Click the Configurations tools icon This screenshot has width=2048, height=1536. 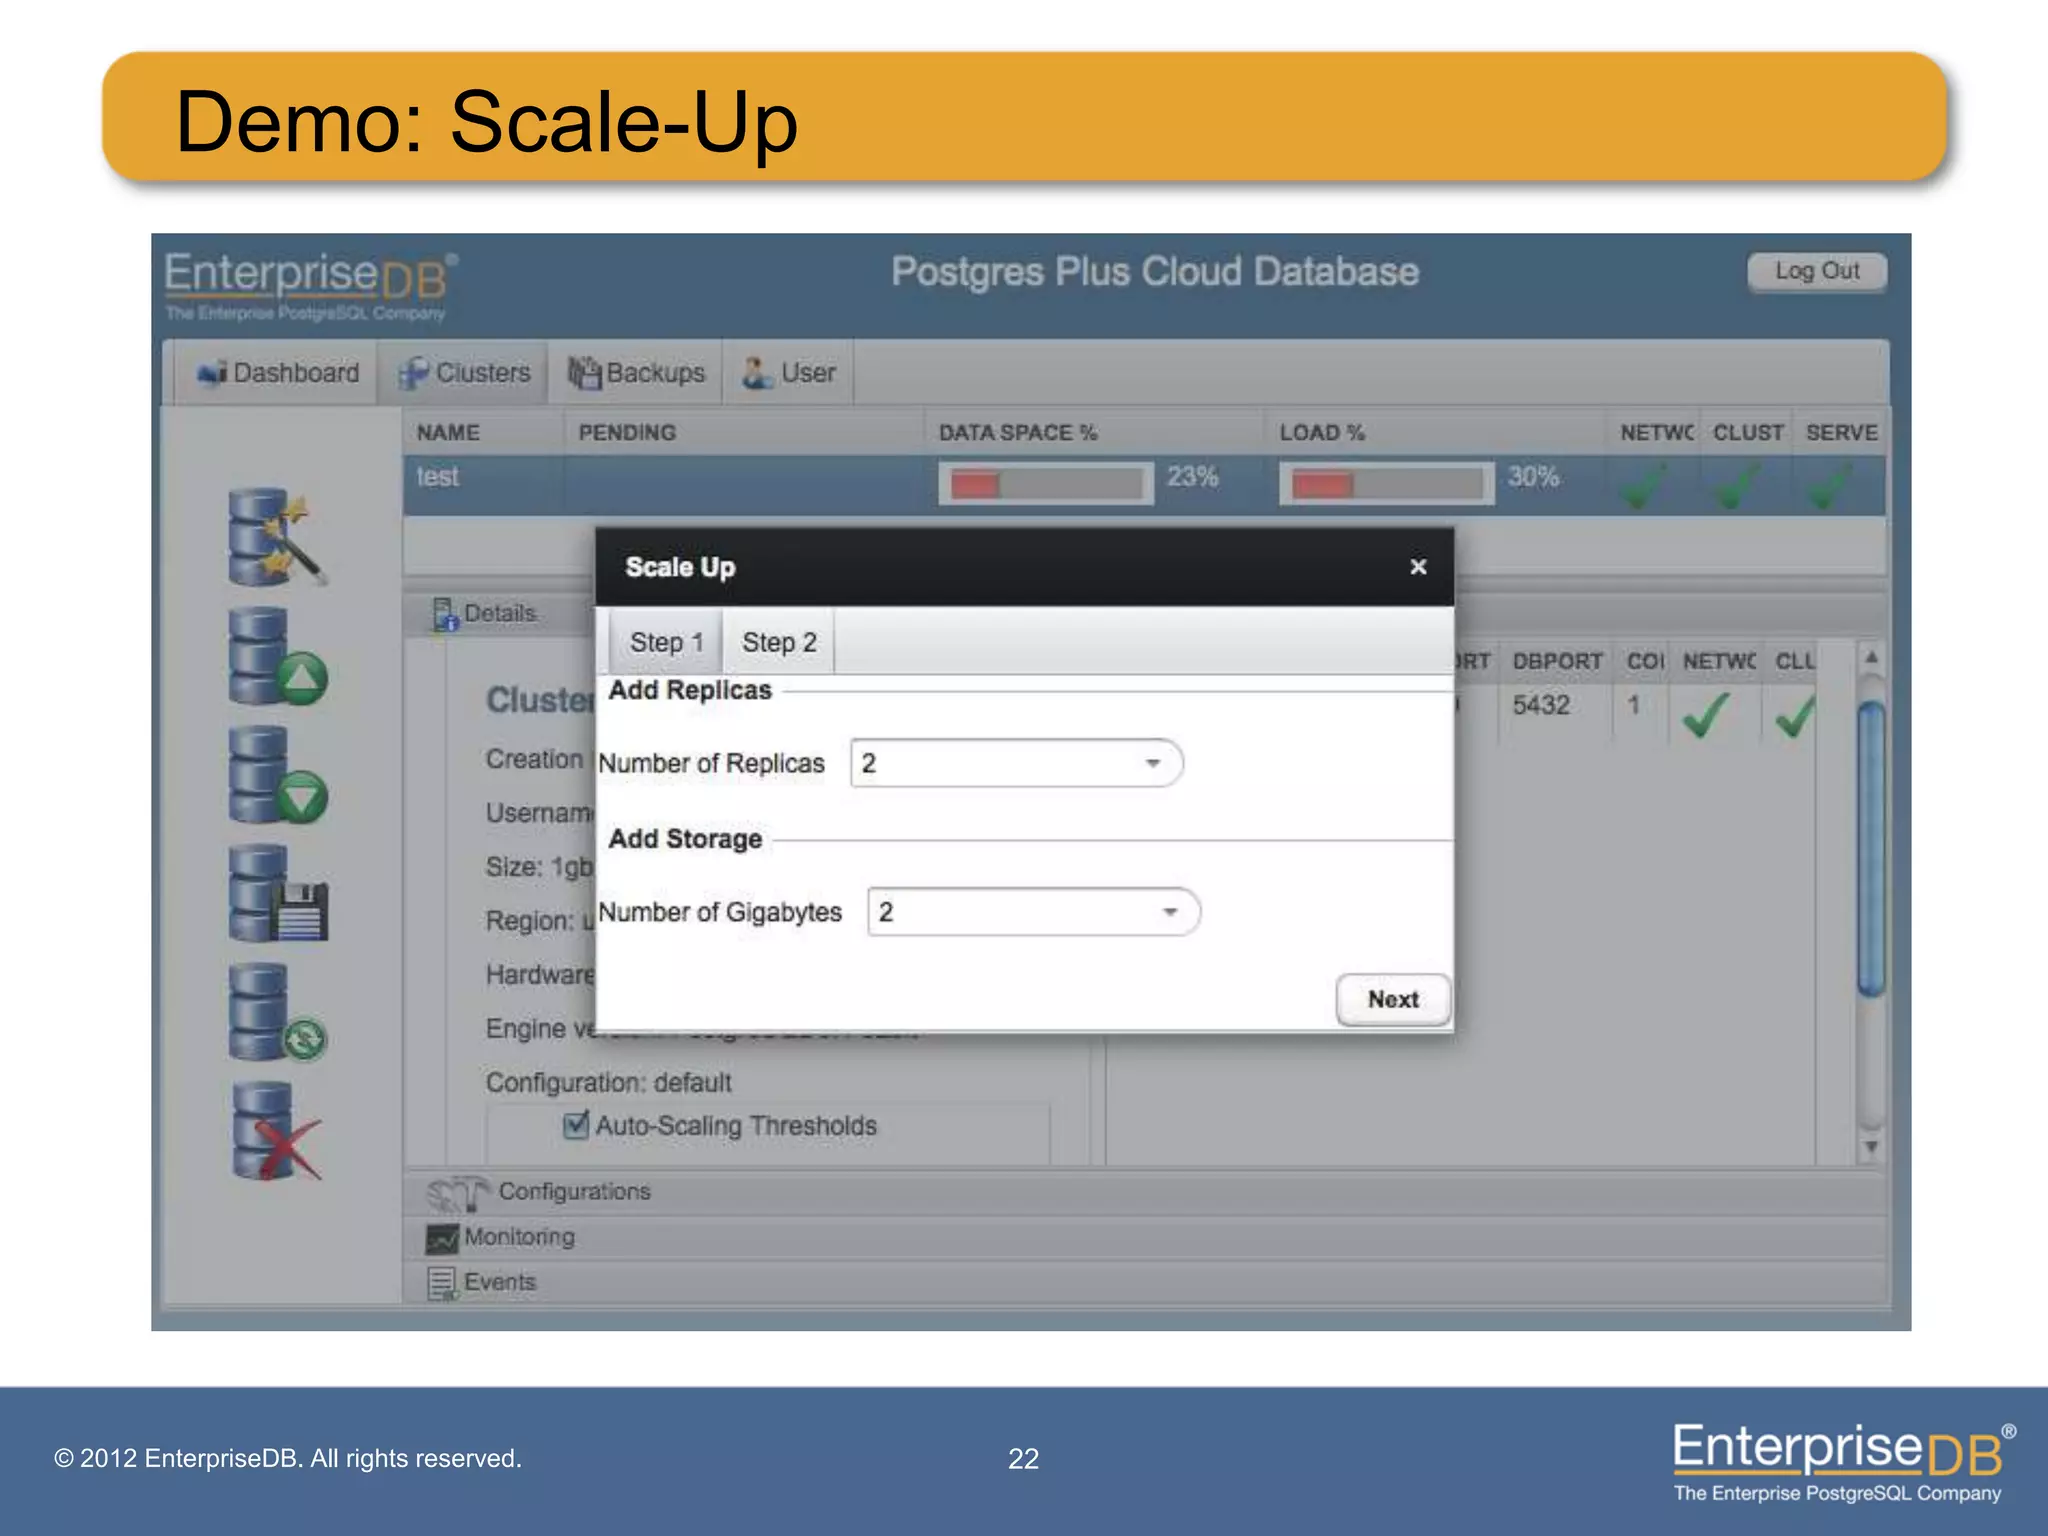tap(458, 1193)
